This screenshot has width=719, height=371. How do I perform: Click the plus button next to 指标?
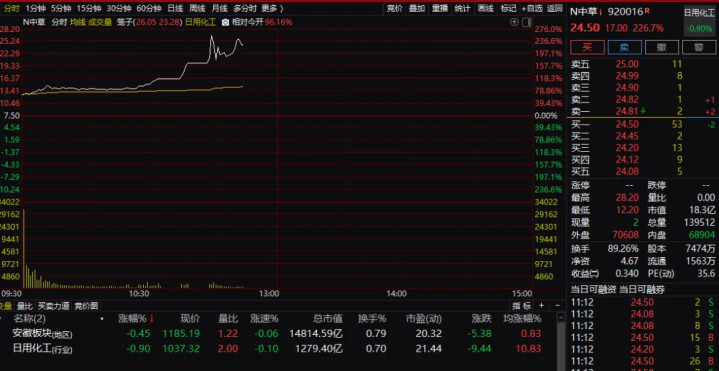tap(541, 305)
